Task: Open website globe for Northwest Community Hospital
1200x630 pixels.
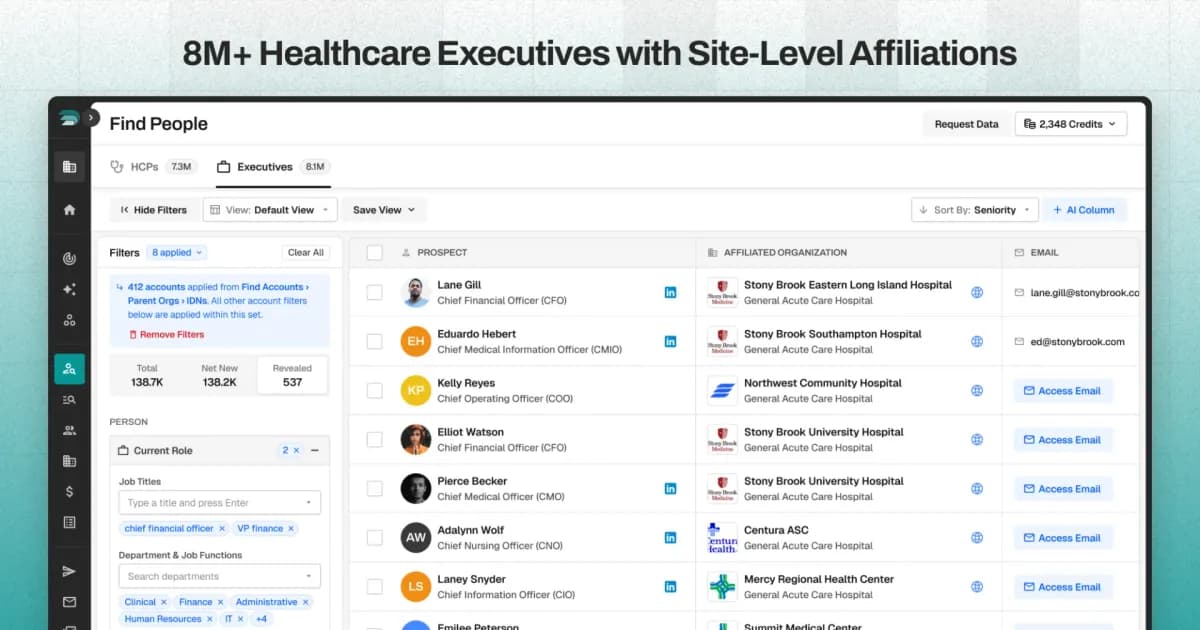Action: (977, 391)
